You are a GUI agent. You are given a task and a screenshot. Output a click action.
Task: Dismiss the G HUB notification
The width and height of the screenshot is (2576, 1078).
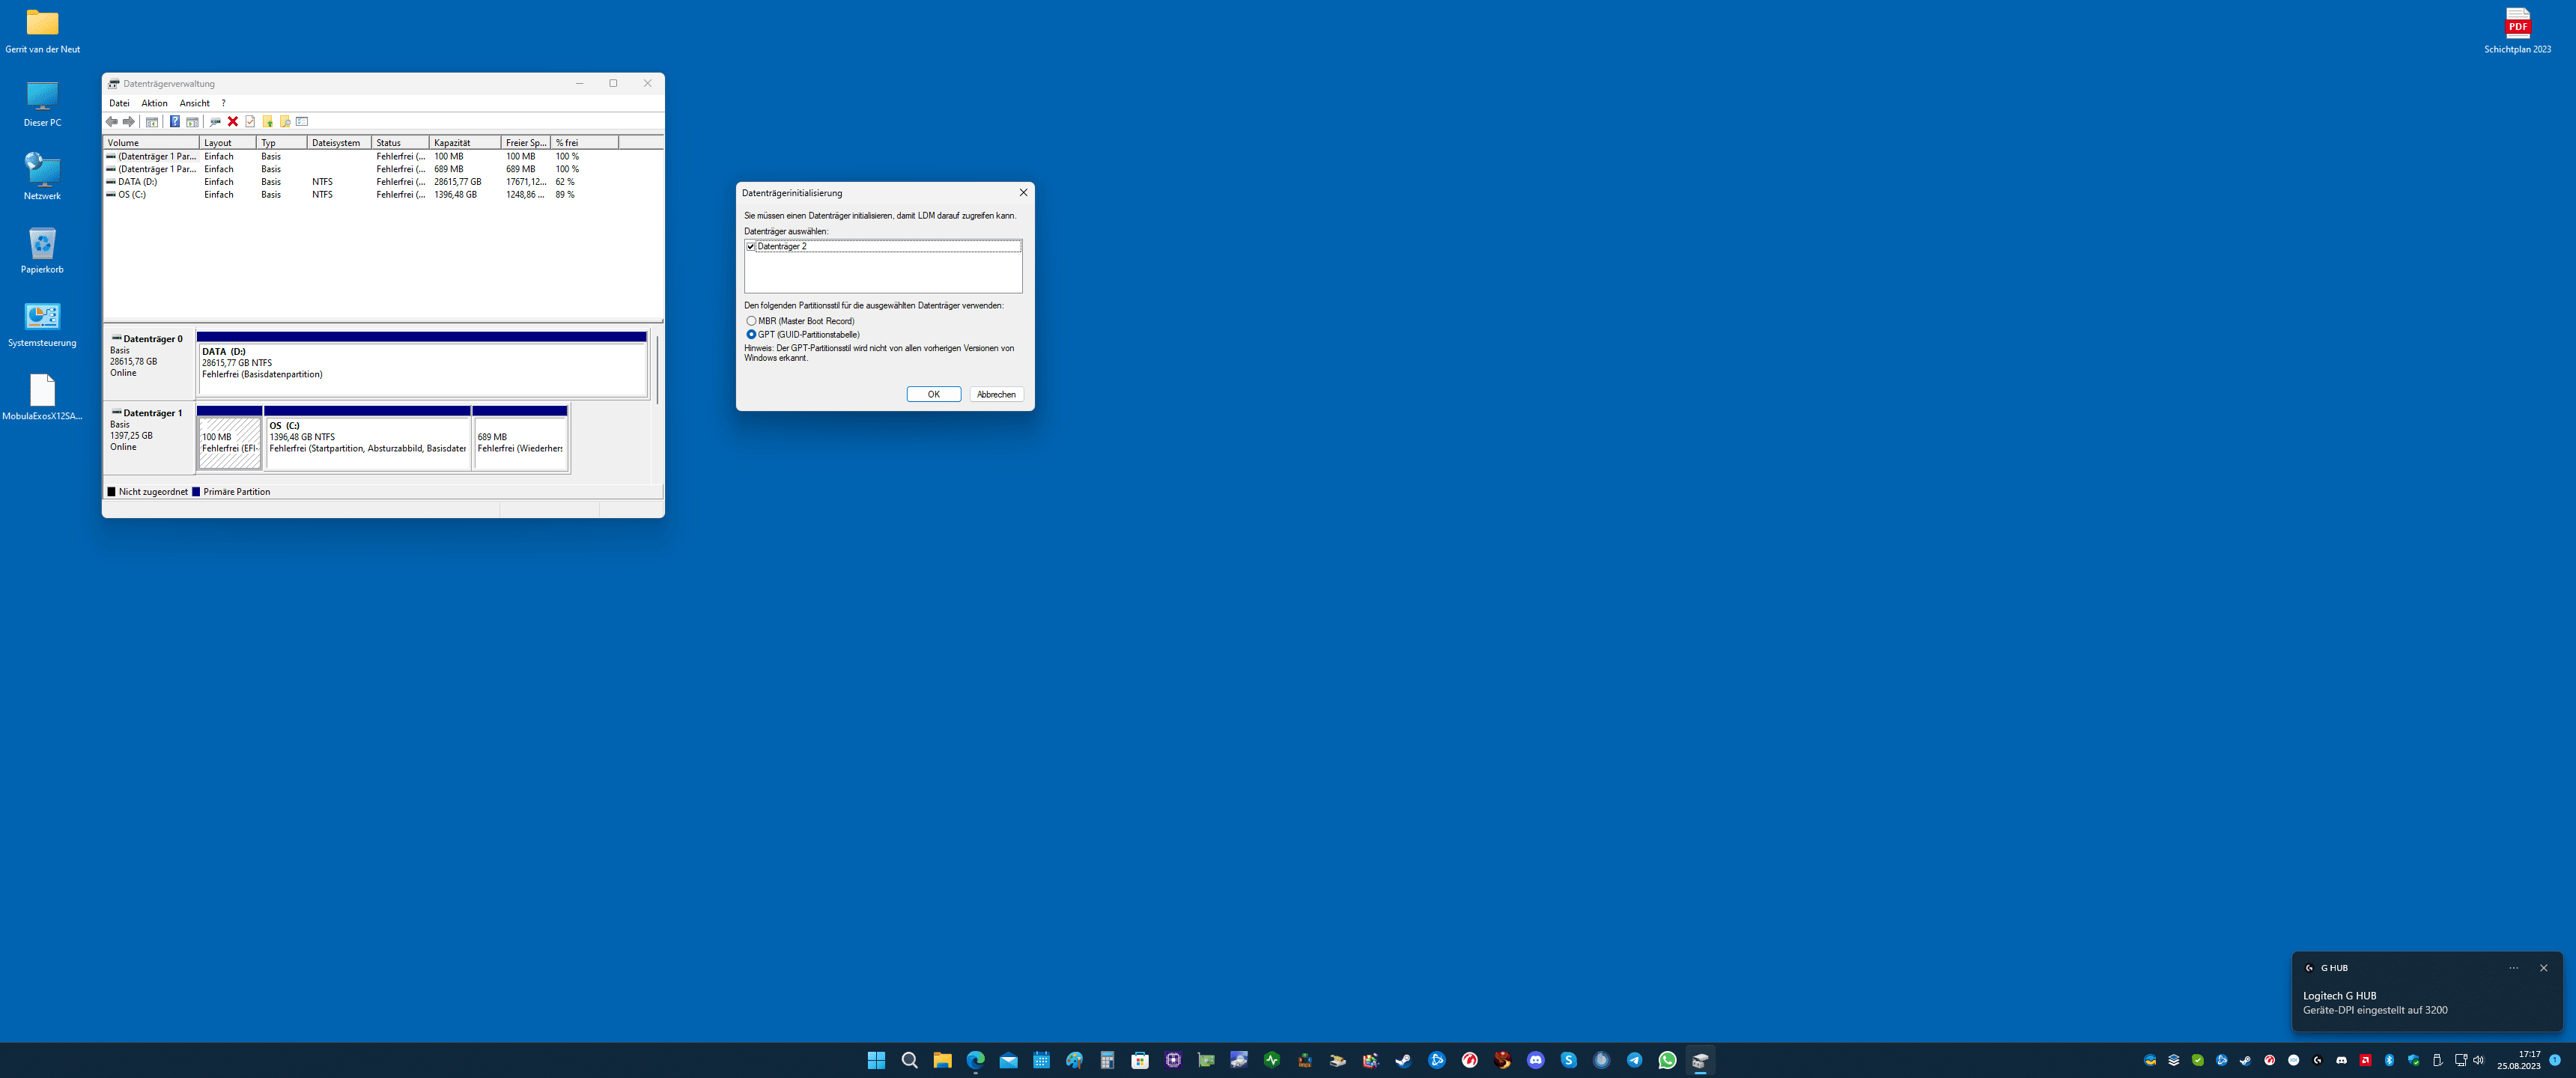[x=2543, y=968]
